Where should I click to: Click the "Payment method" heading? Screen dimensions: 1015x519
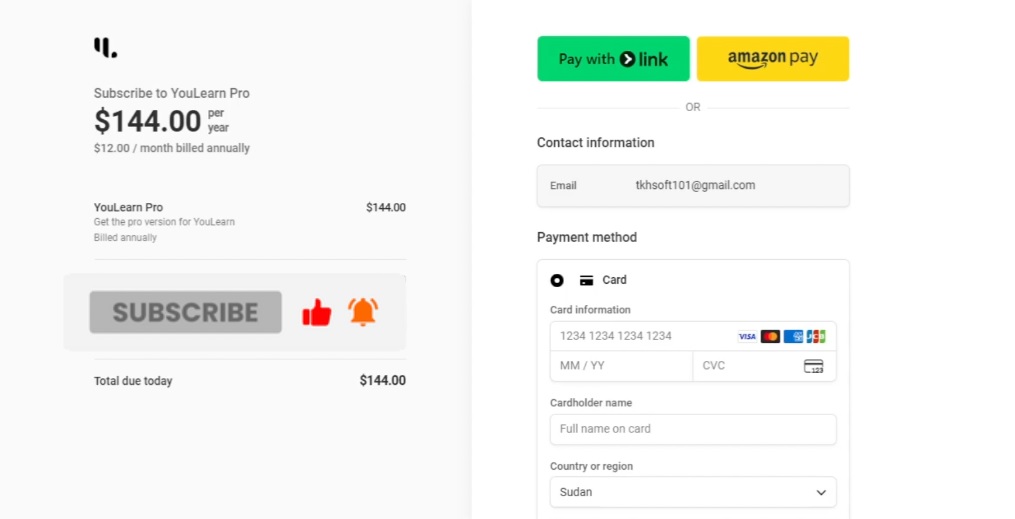point(586,237)
